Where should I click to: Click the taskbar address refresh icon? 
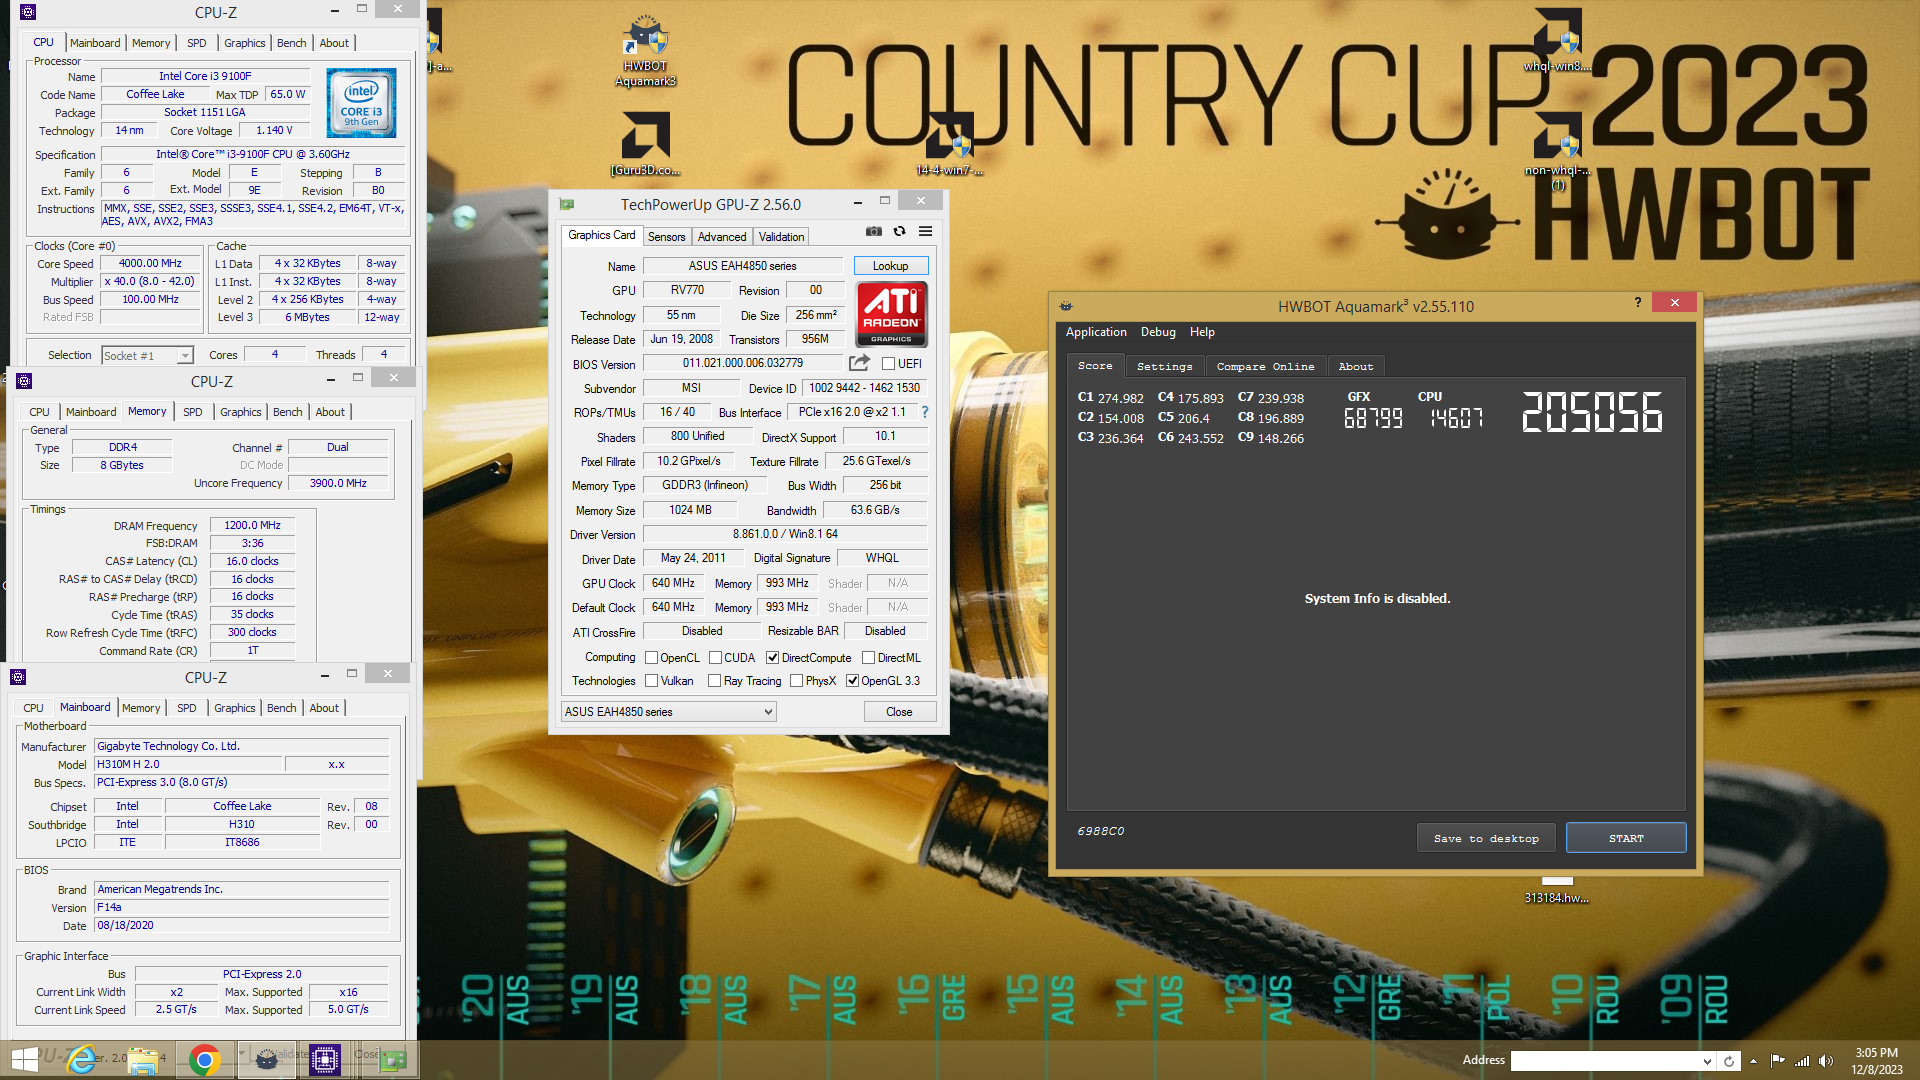[1729, 1061]
